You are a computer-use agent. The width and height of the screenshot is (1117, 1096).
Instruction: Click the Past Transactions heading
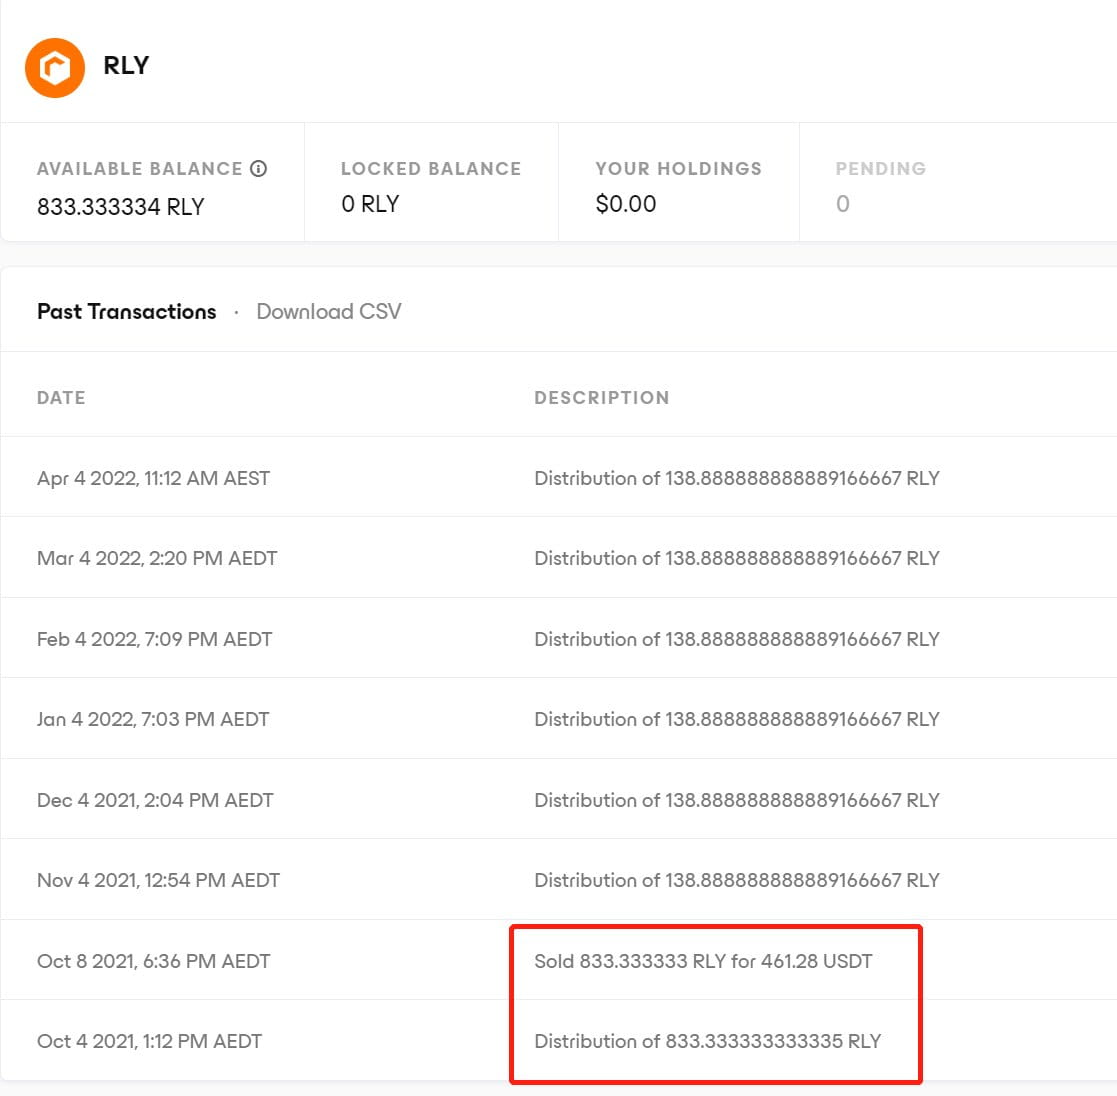126,311
